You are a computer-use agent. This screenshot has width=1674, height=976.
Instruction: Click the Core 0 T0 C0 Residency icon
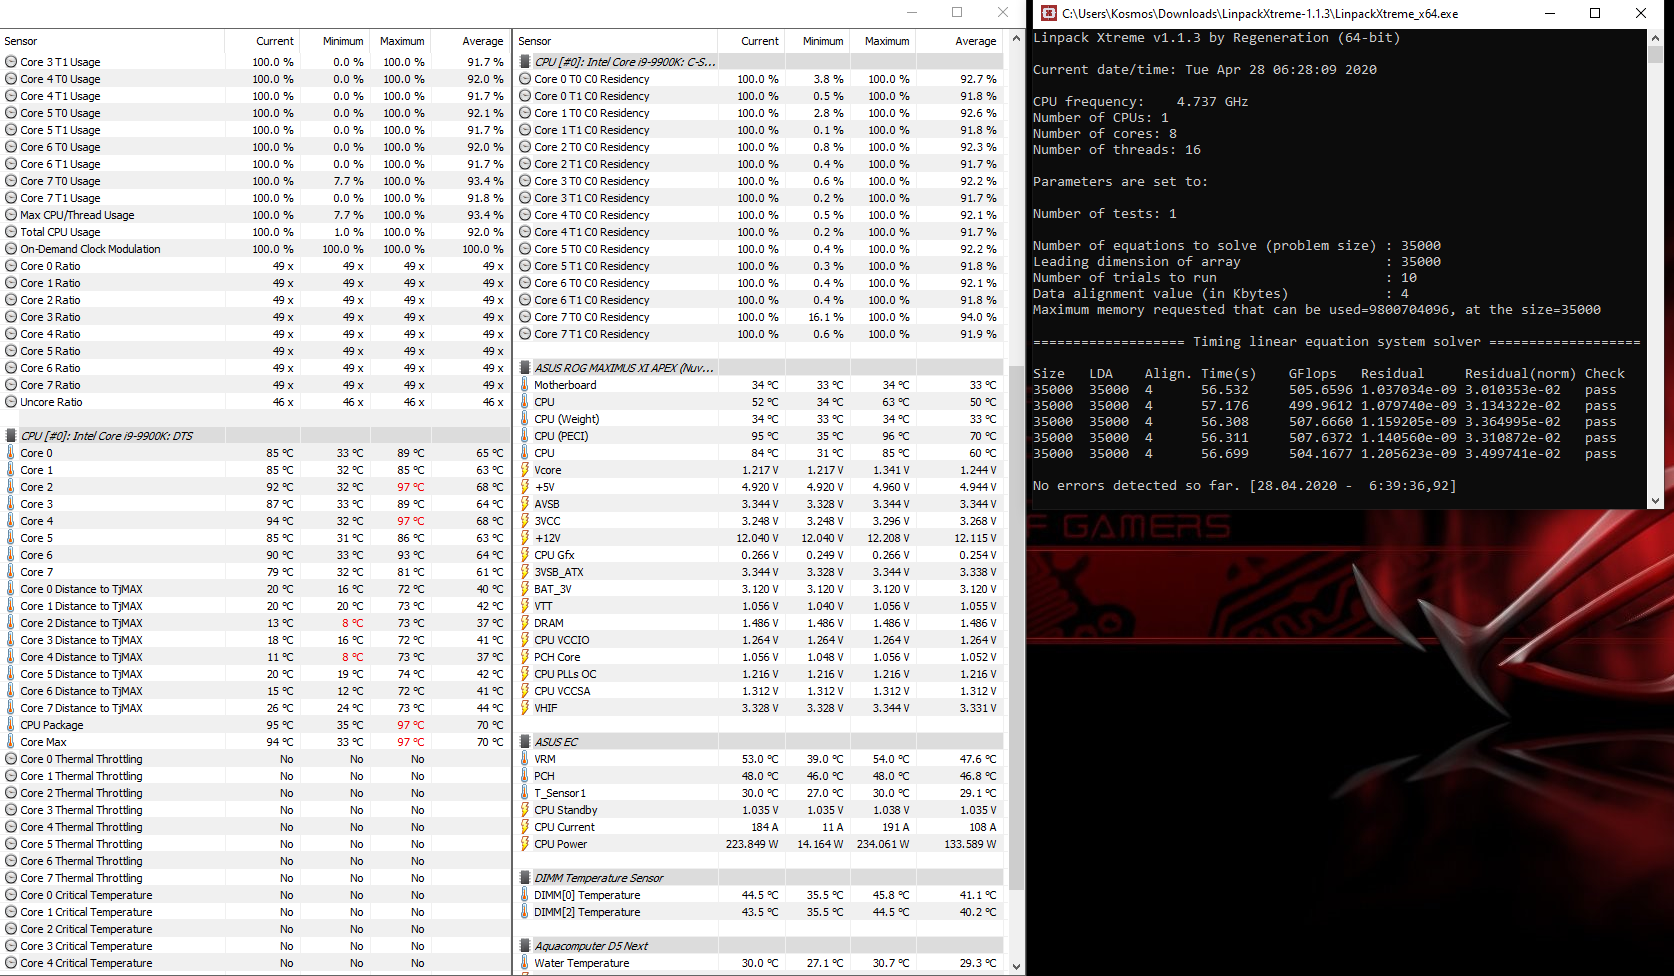coord(525,79)
